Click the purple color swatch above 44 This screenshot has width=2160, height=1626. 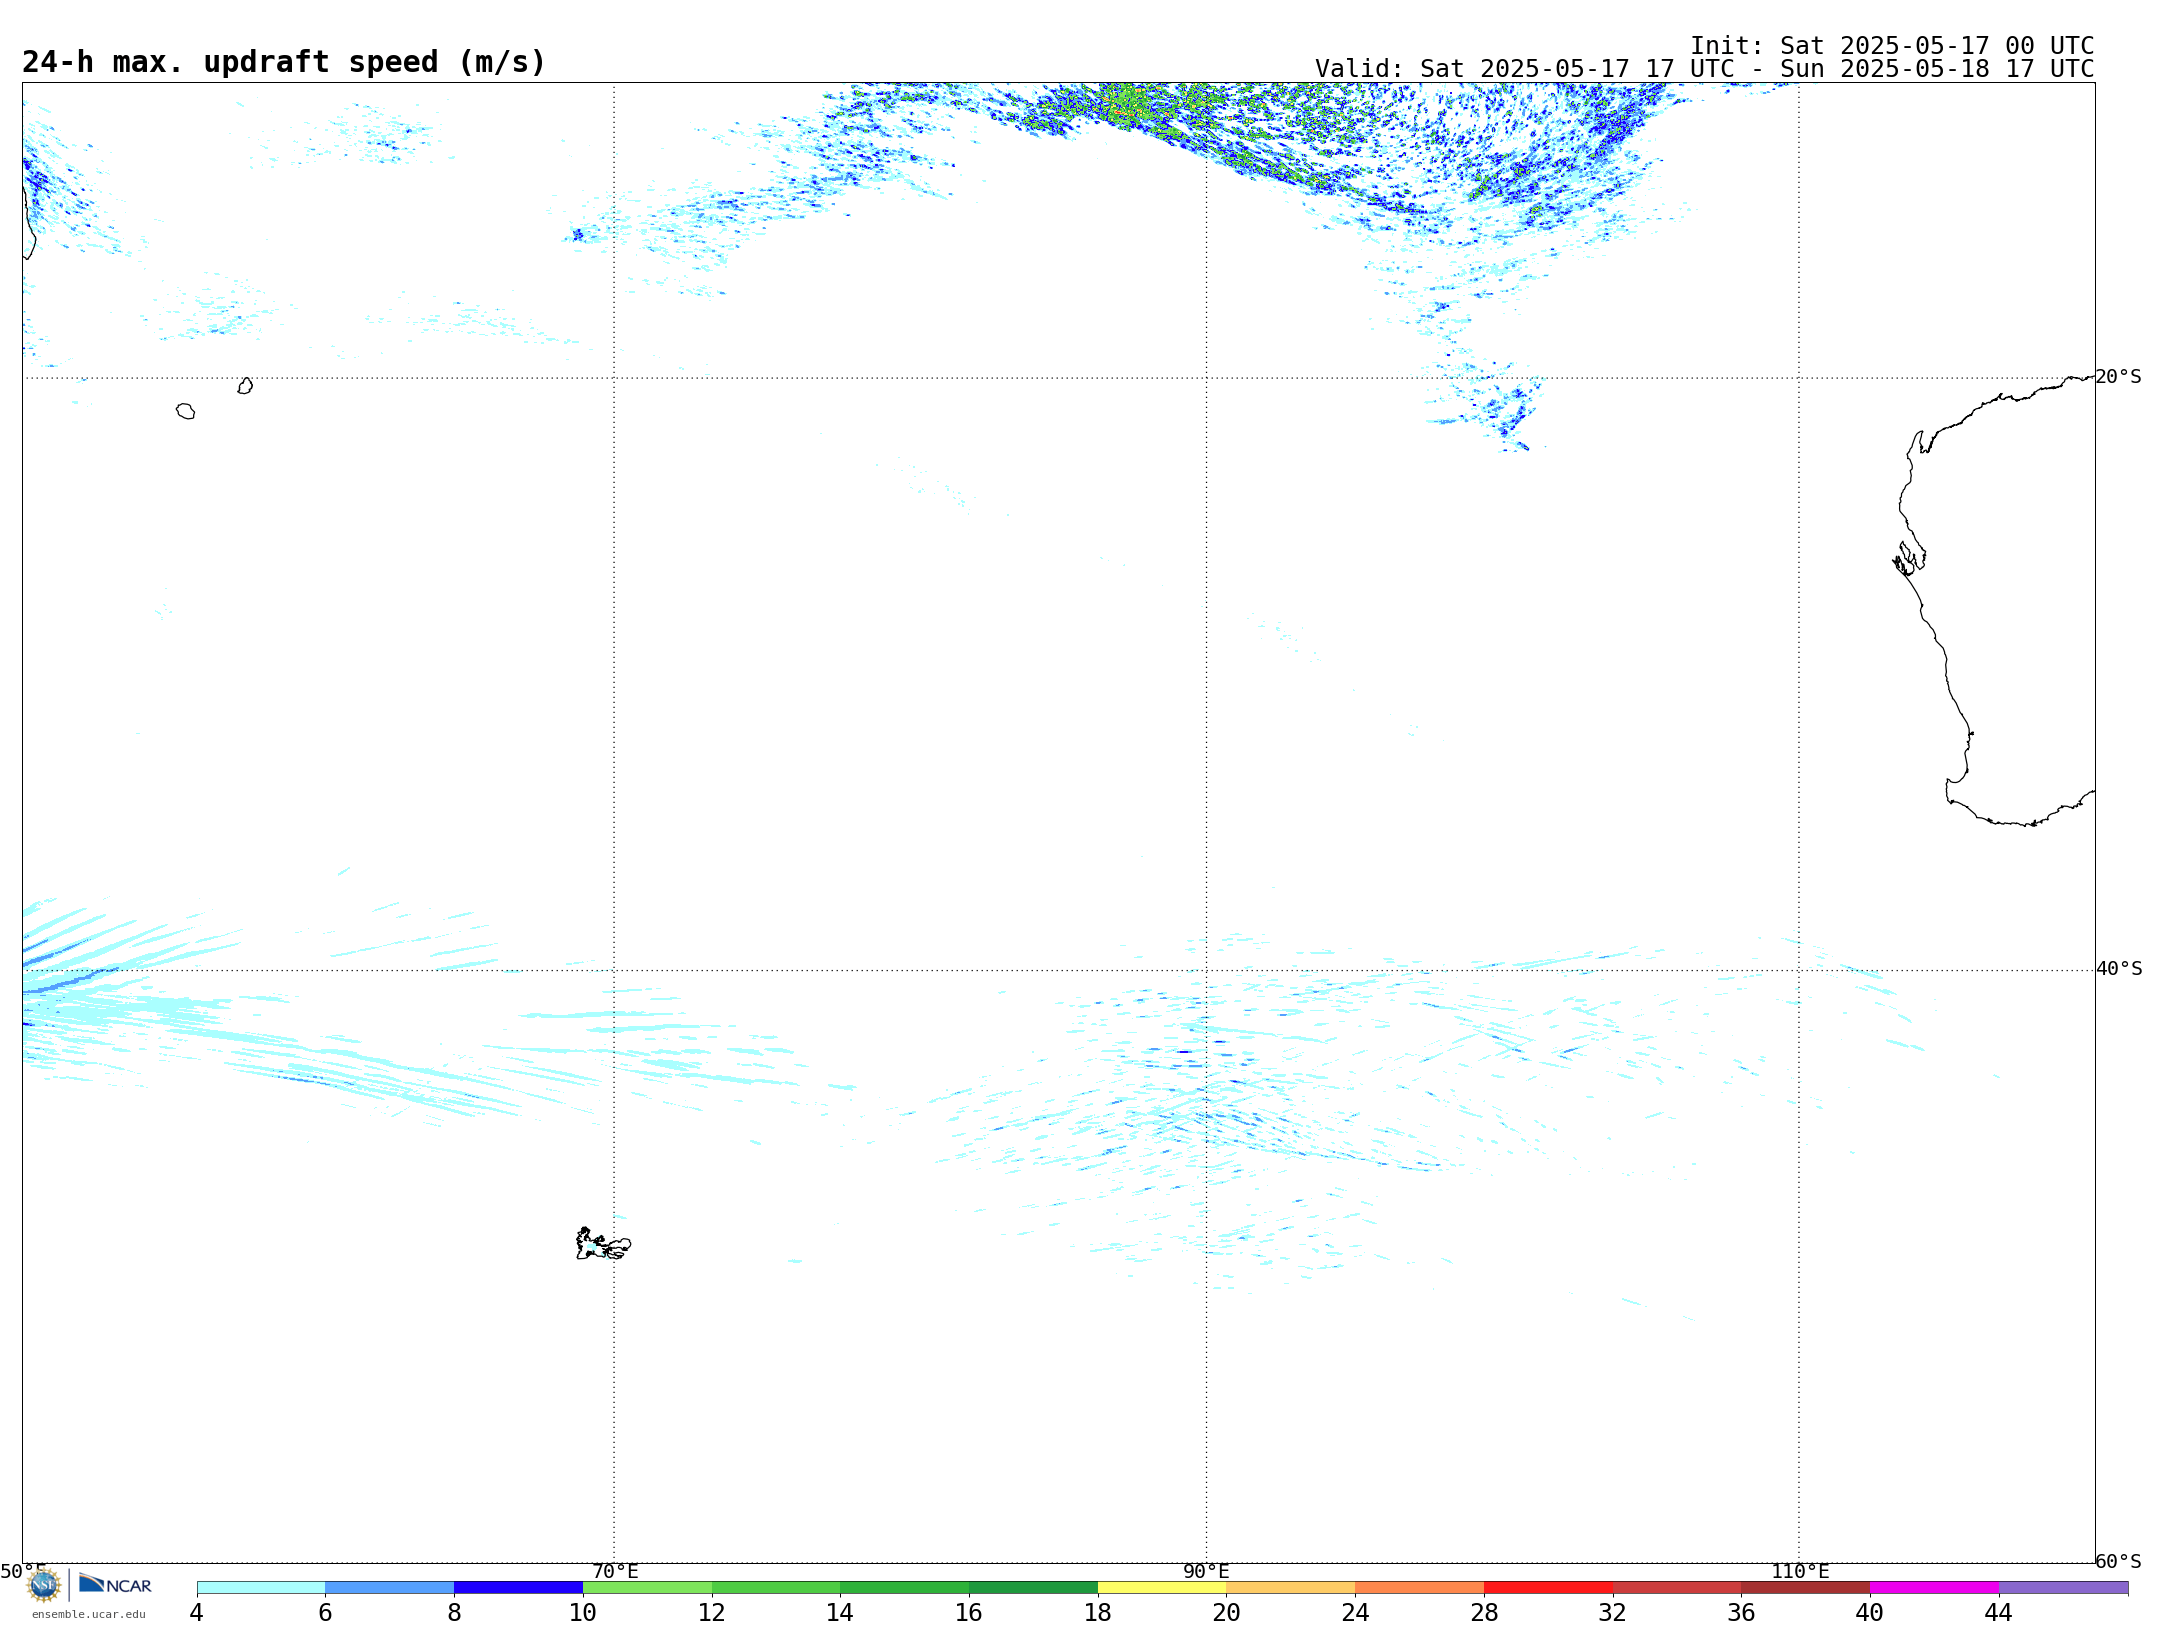(x=2063, y=1588)
